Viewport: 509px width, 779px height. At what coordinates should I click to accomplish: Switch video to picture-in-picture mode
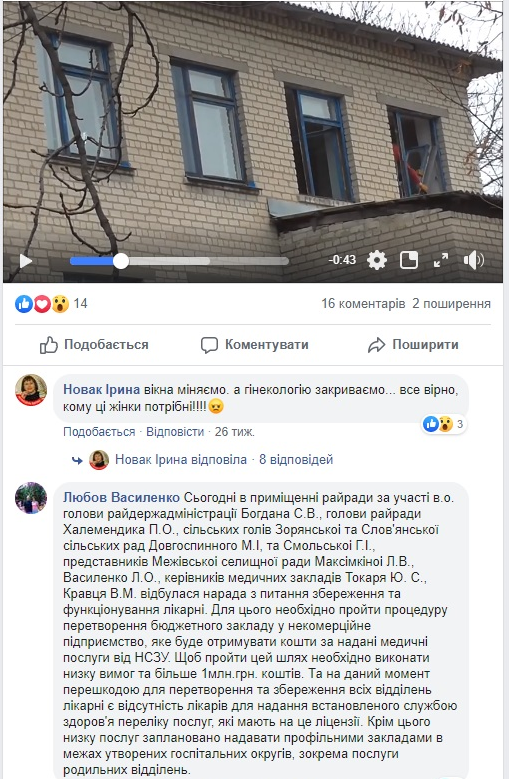(409, 260)
